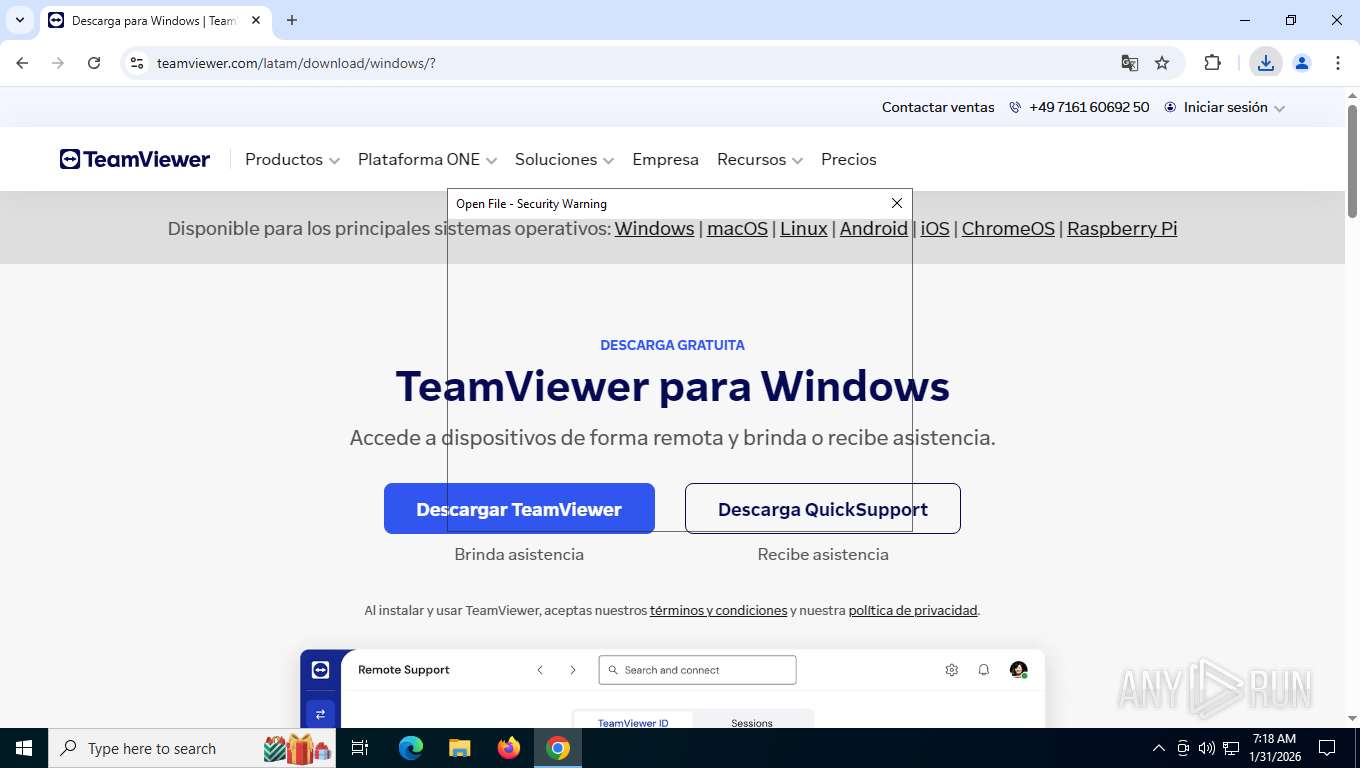Image resolution: width=1360 pixels, height=768 pixels.
Task: Open the Windows Start menu
Action: click(24, 748)
